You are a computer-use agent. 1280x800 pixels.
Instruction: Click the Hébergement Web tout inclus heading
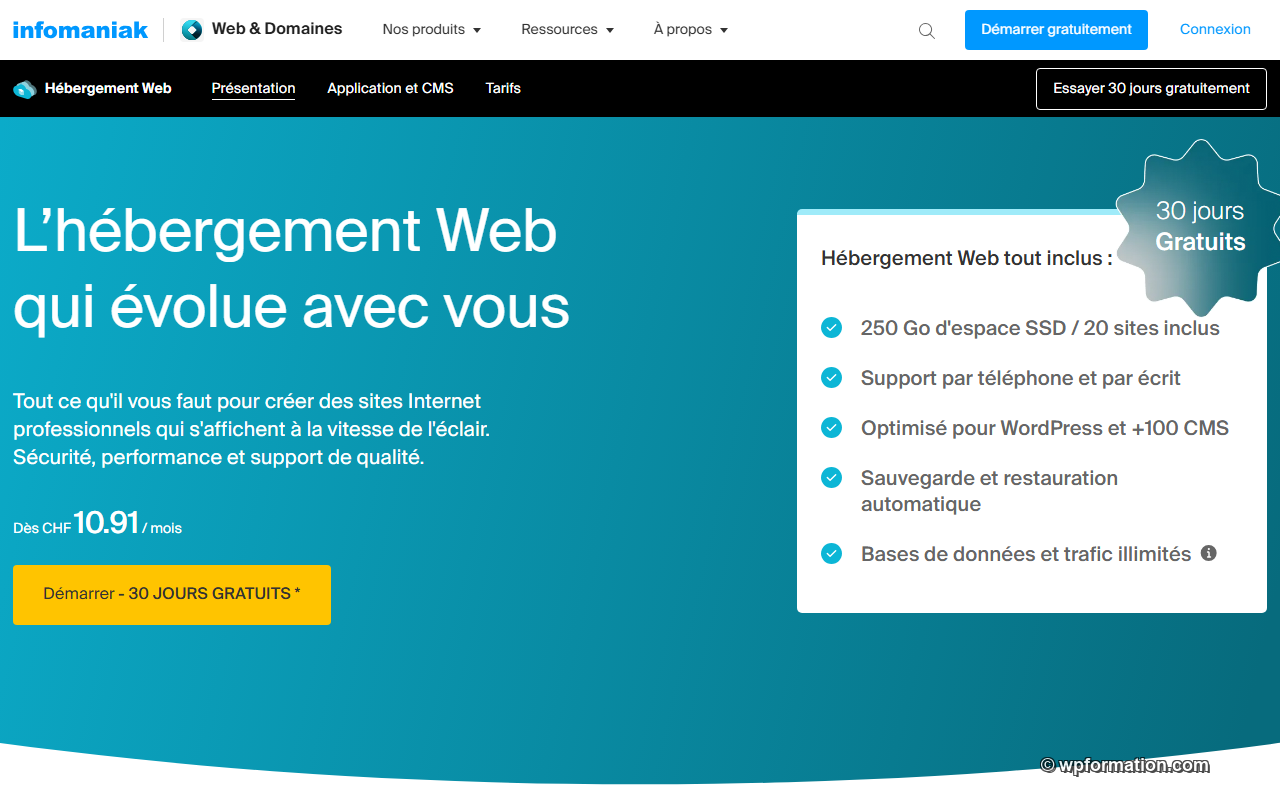coord(967,258)
